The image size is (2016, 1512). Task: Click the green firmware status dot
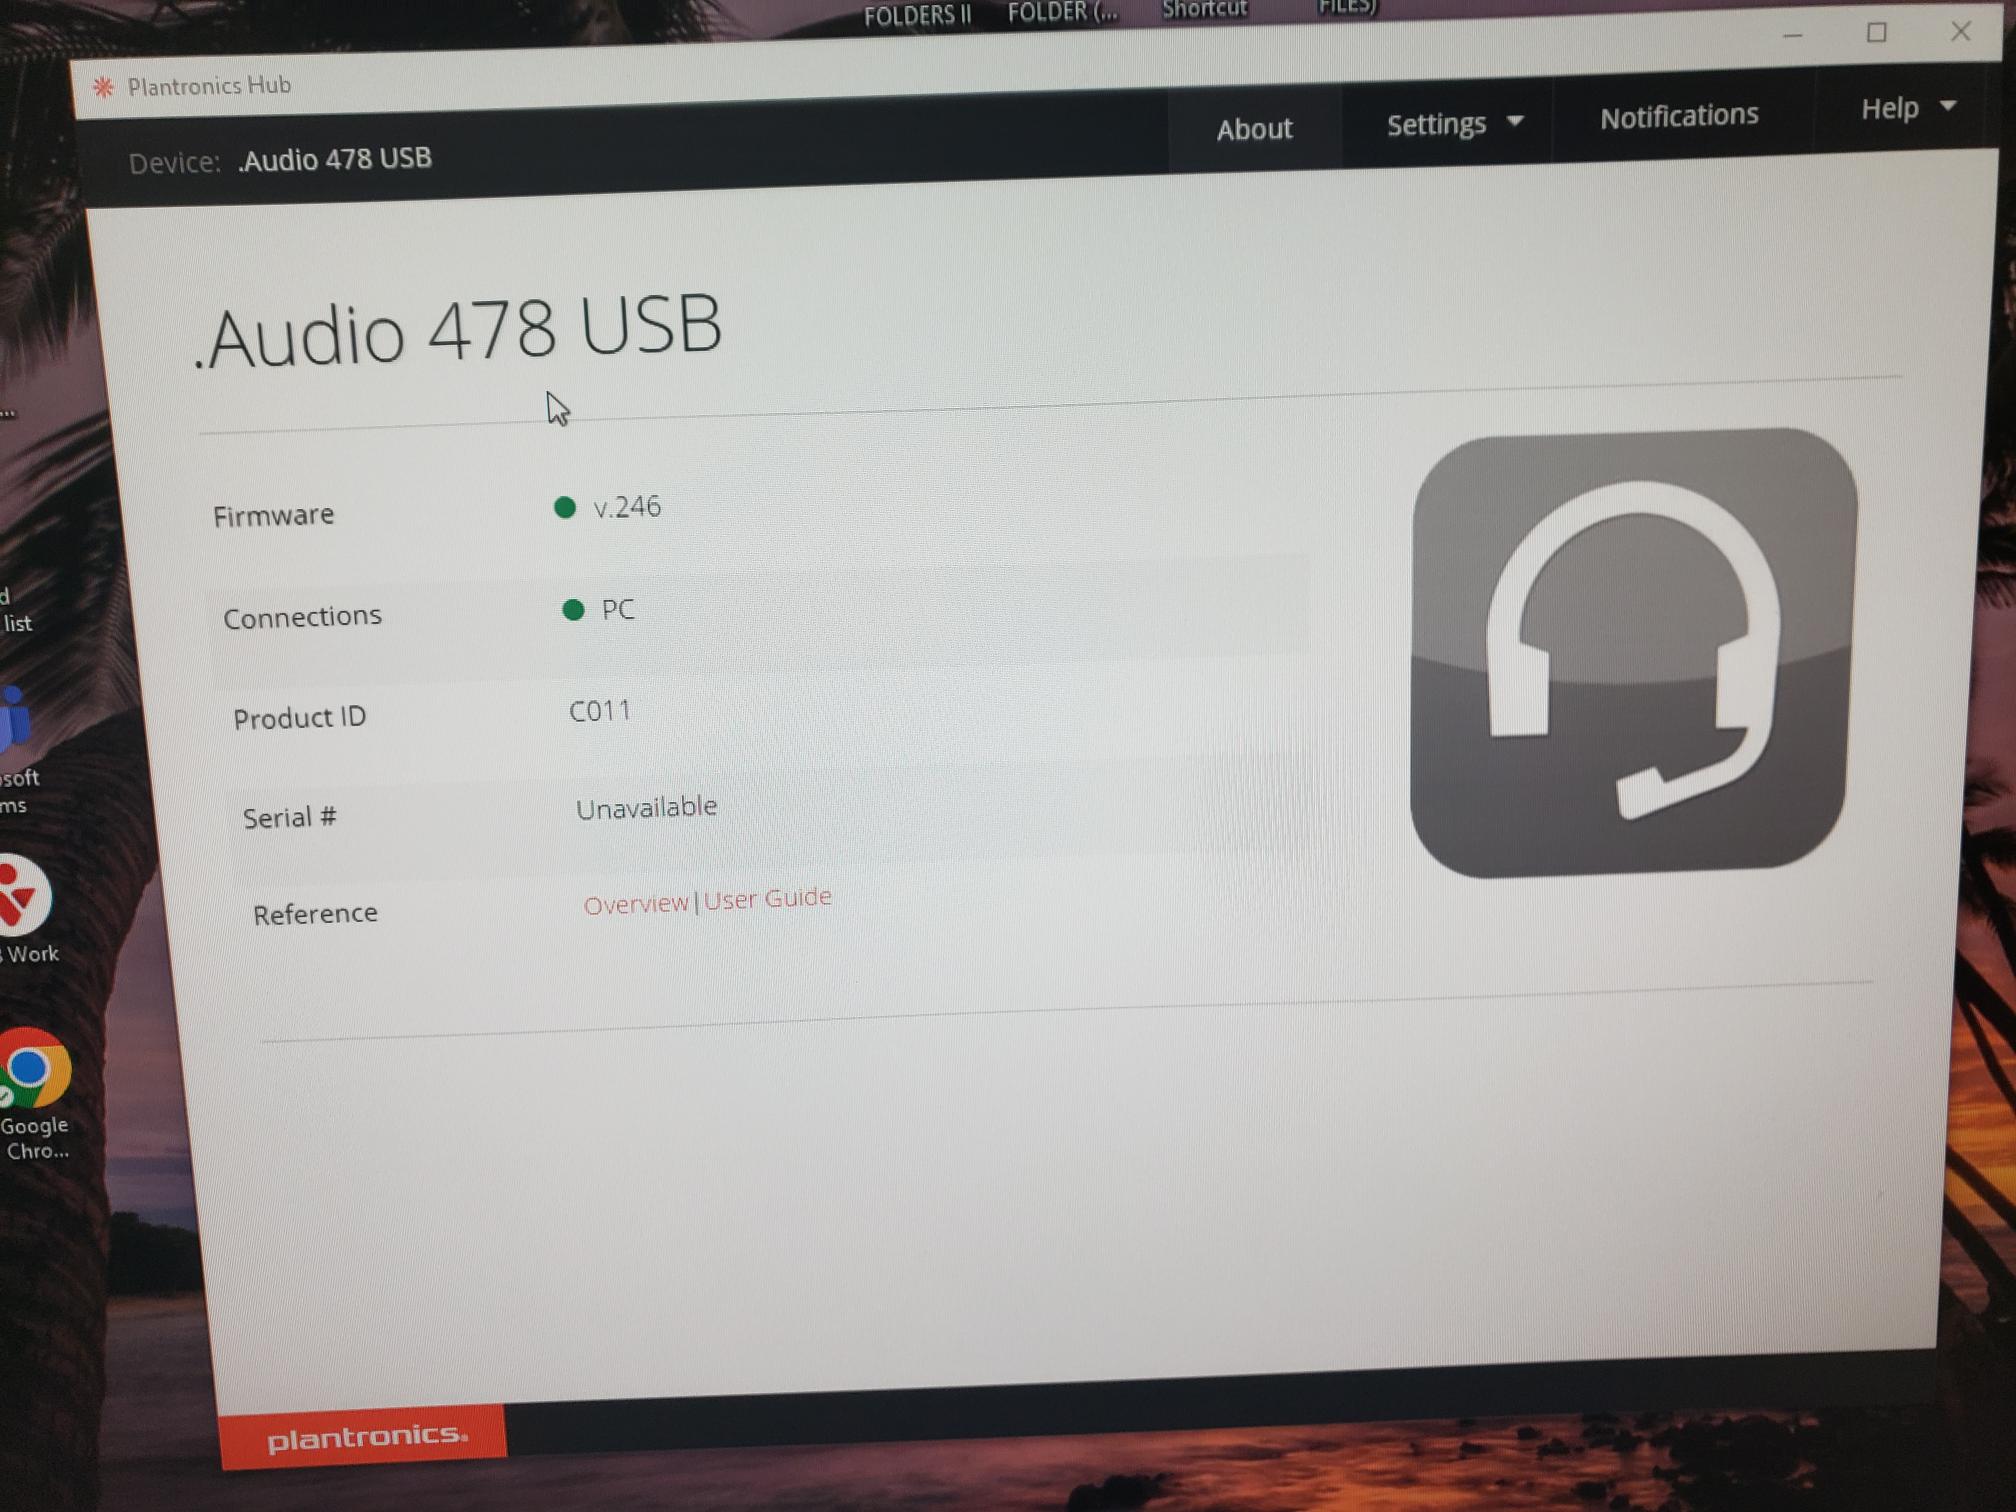pyautogui.click(x=565, y=507)
